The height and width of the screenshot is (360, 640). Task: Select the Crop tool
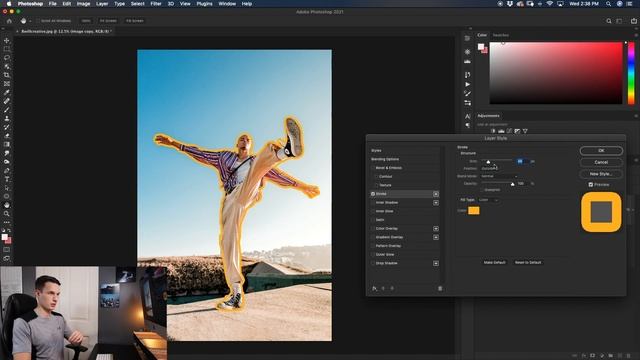(7, 75)
